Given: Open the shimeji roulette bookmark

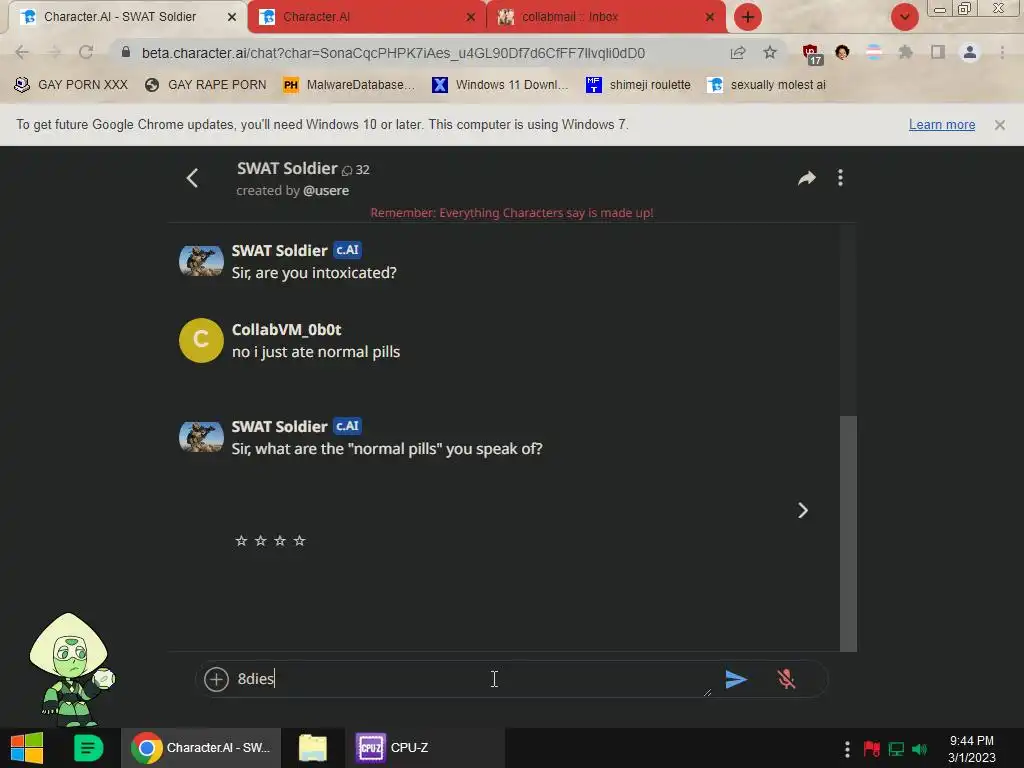Looking at the screenshot, I should (638, 85).
